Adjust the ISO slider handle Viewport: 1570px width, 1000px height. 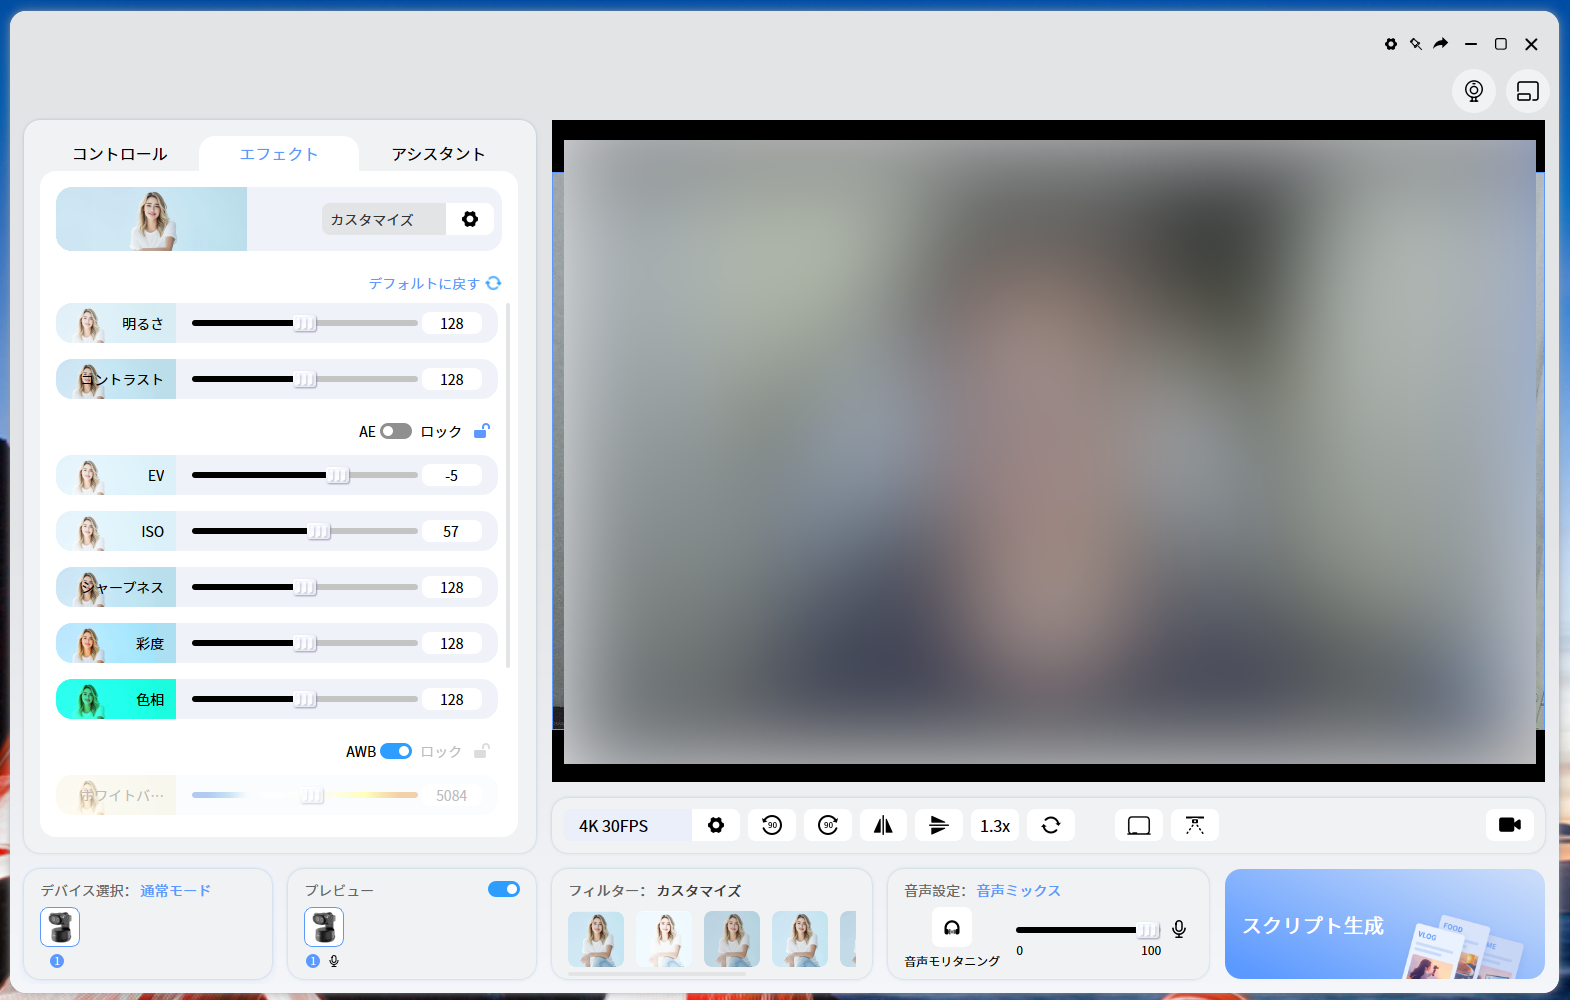(319, 531)
